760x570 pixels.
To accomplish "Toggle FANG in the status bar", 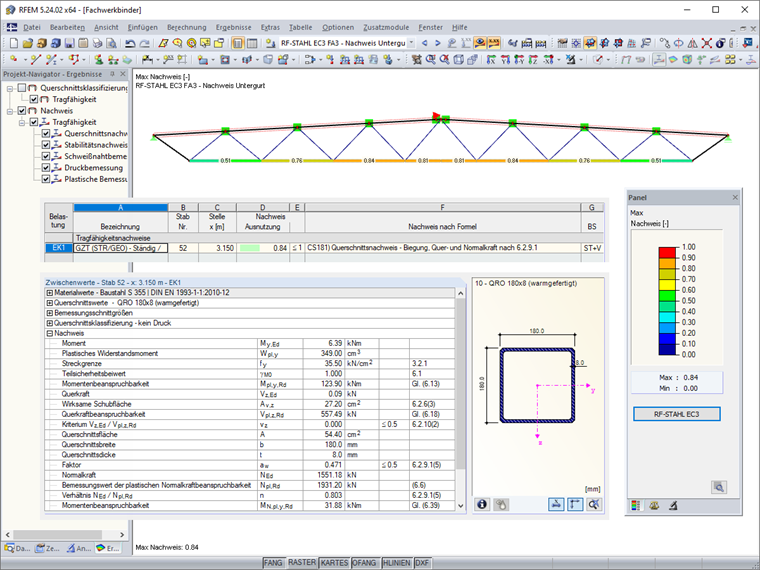I will click(x=273, y=563).
